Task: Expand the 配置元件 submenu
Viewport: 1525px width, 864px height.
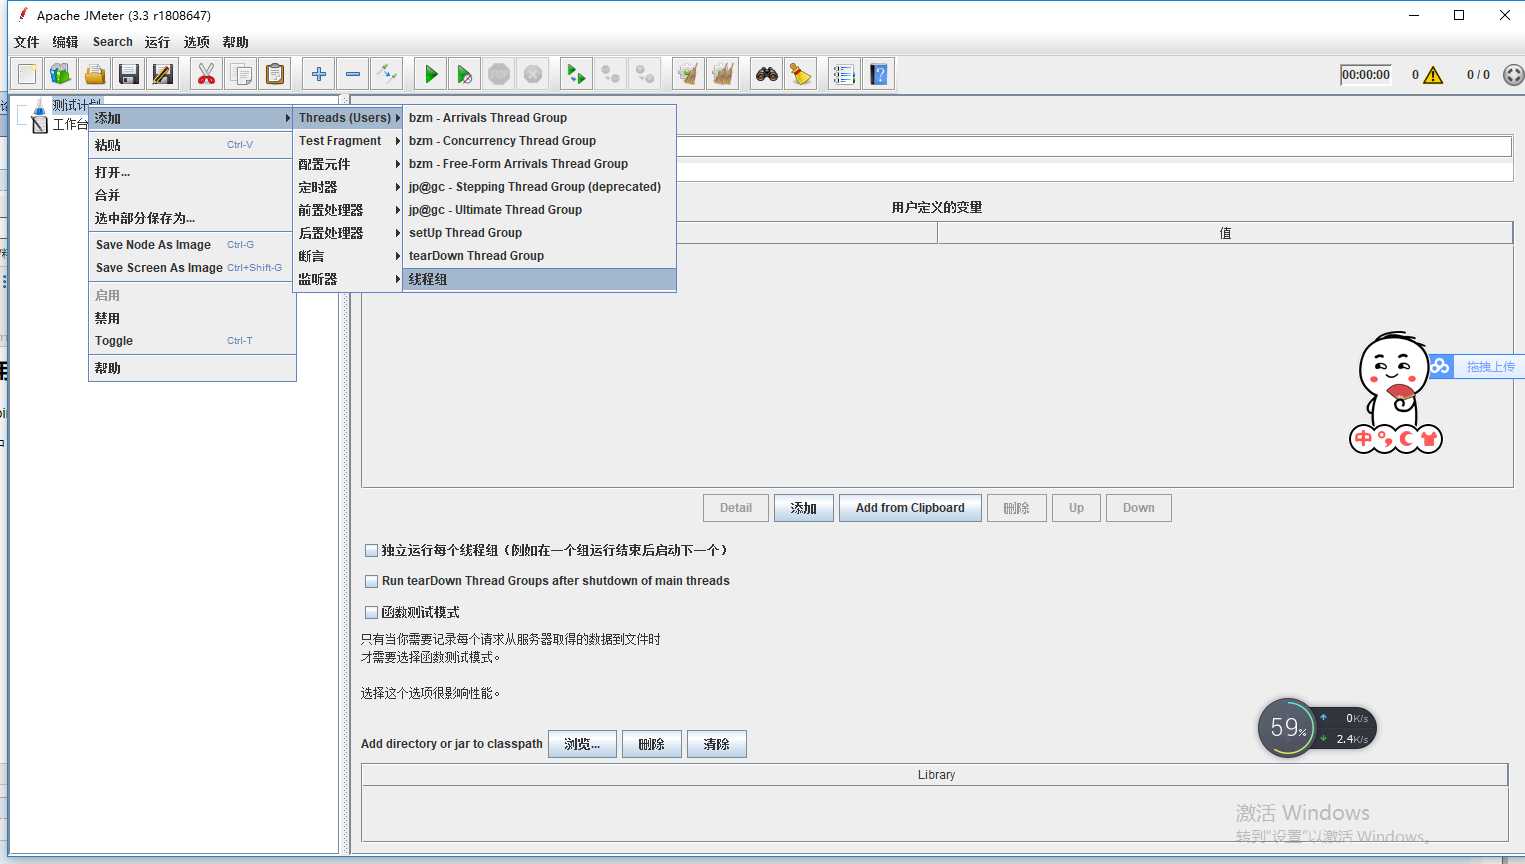Action: (x=348, y=164)
